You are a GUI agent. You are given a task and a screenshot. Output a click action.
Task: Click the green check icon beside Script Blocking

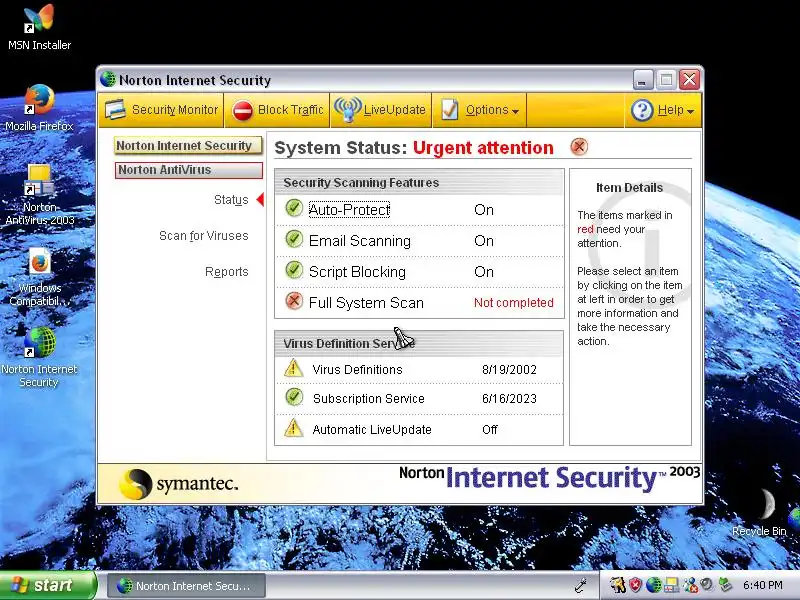point(294,270)
